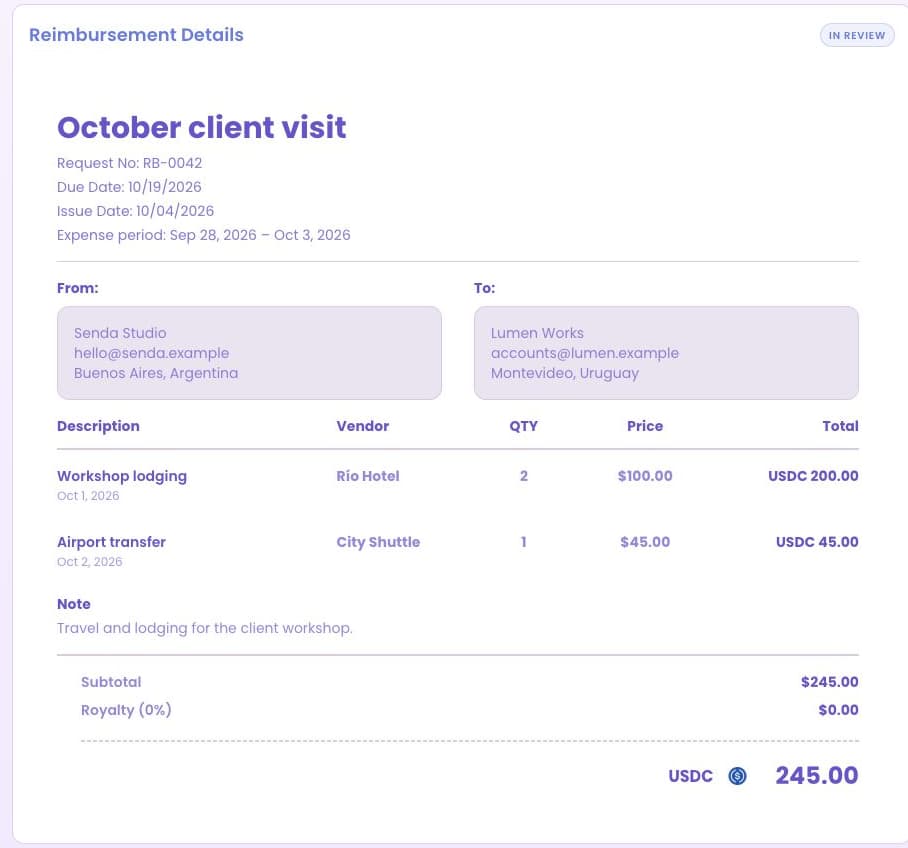
Task: Click the Expense period line
Action: tap(203, 235)
